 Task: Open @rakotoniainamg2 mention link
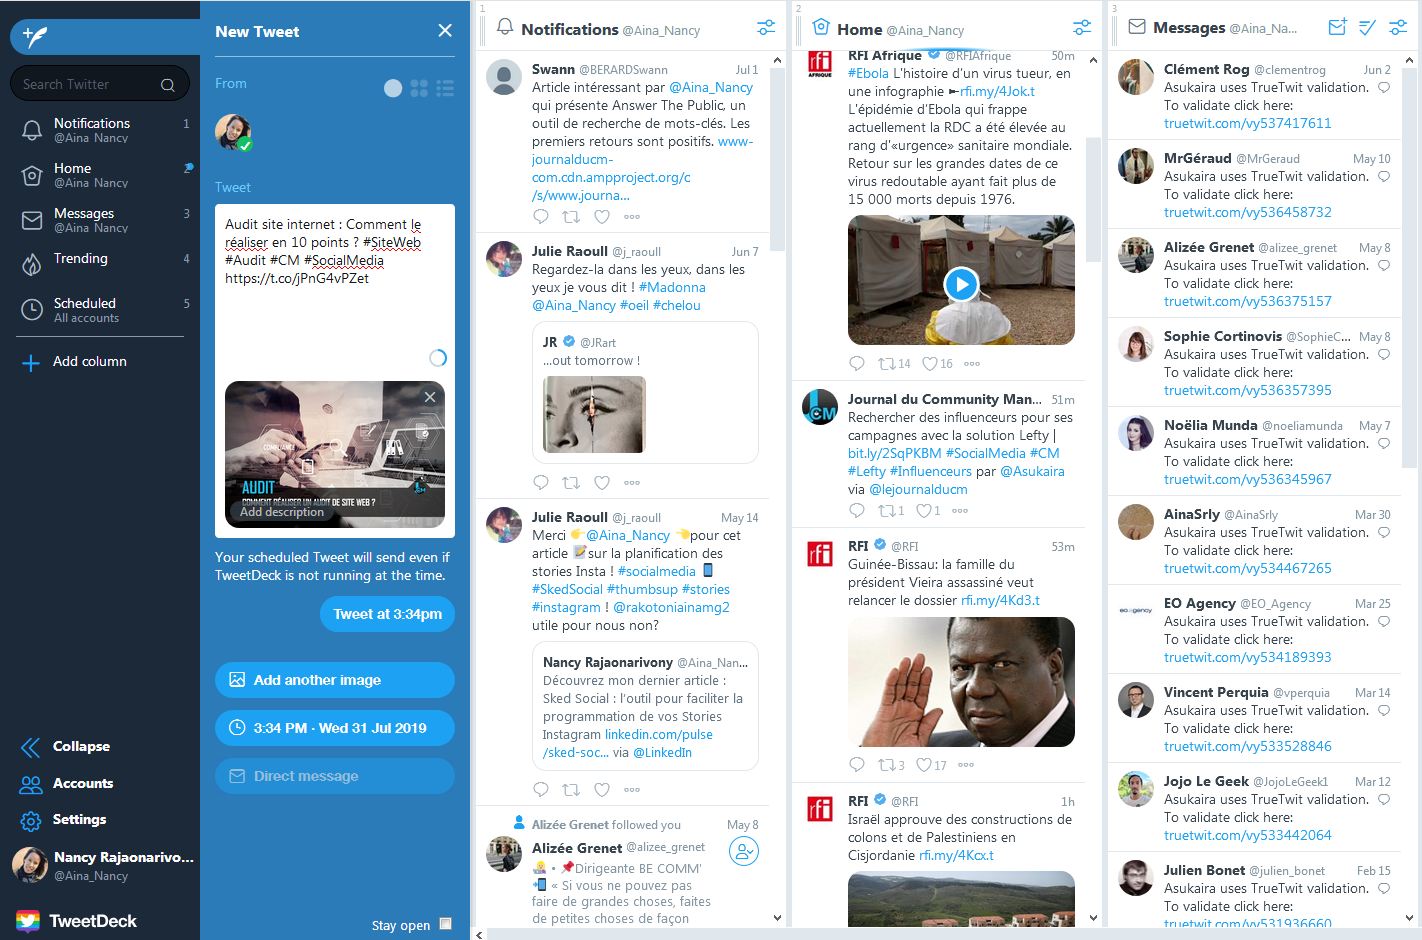click(x=671, y=607)
